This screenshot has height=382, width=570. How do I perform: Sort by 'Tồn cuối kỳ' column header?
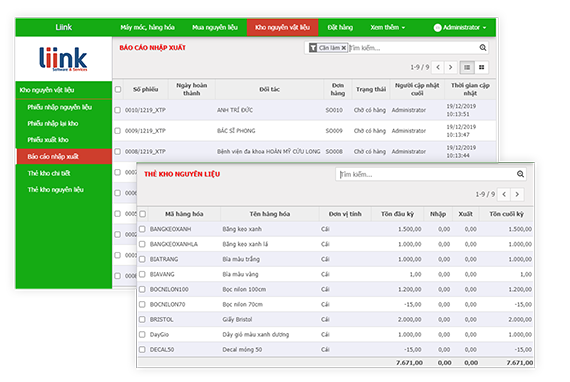(506, 214)
